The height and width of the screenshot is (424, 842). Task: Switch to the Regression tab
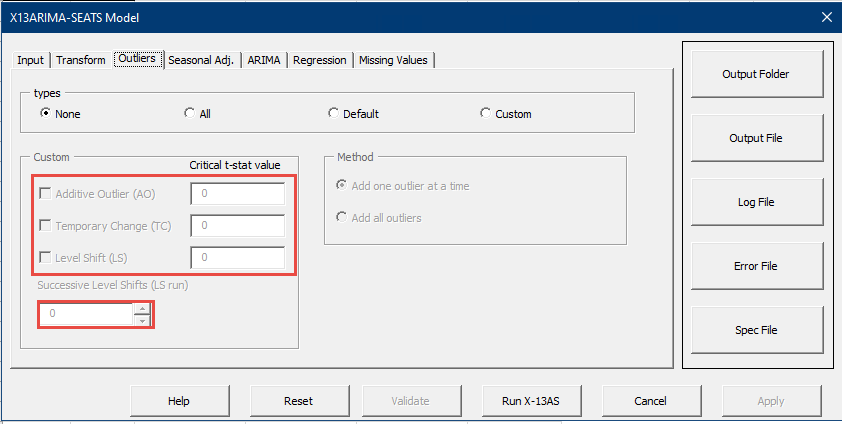[x=320, y=60]
